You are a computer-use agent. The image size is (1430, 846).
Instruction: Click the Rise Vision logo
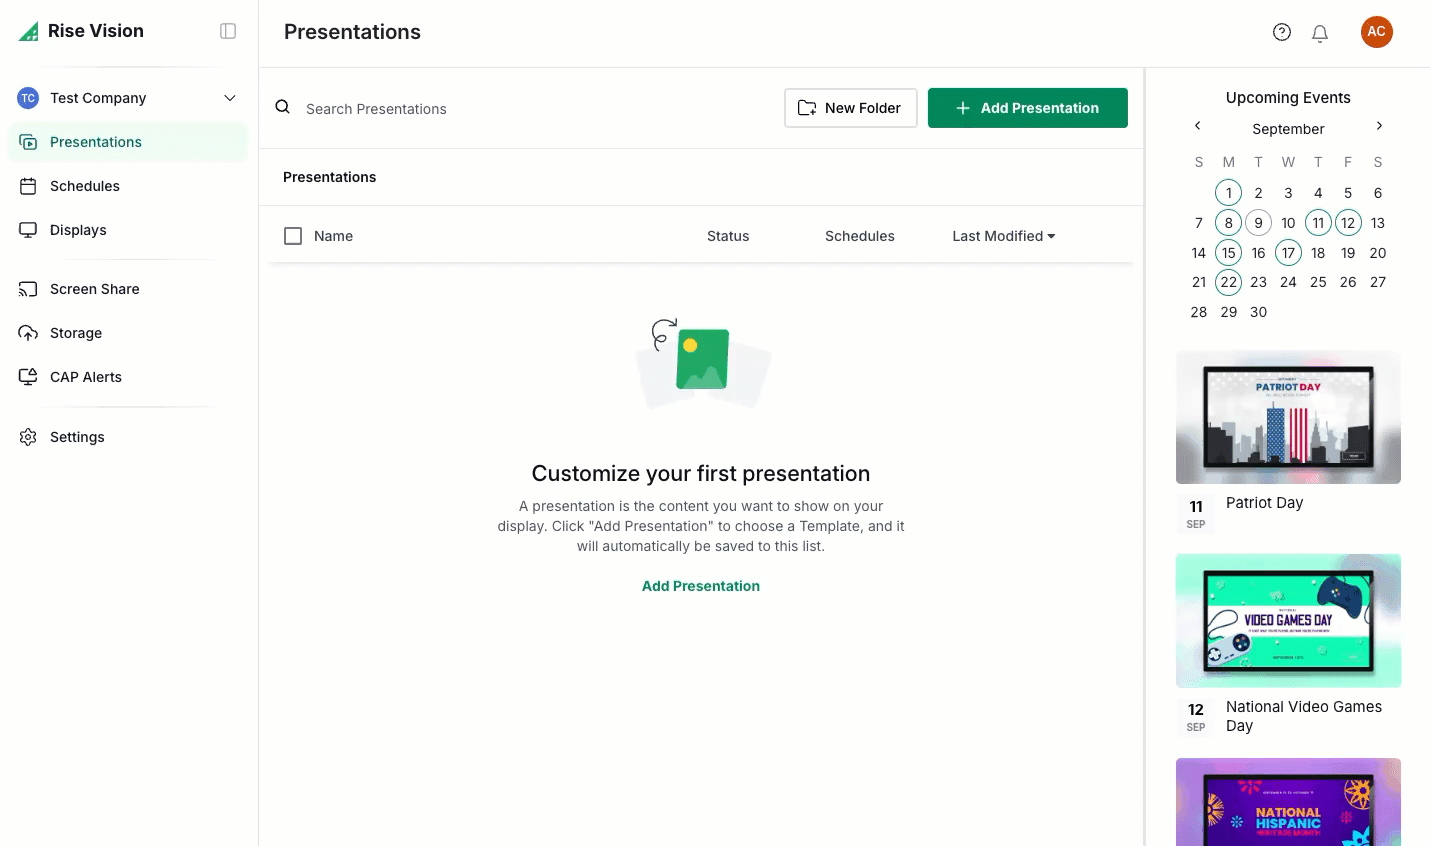click(82, 31)
